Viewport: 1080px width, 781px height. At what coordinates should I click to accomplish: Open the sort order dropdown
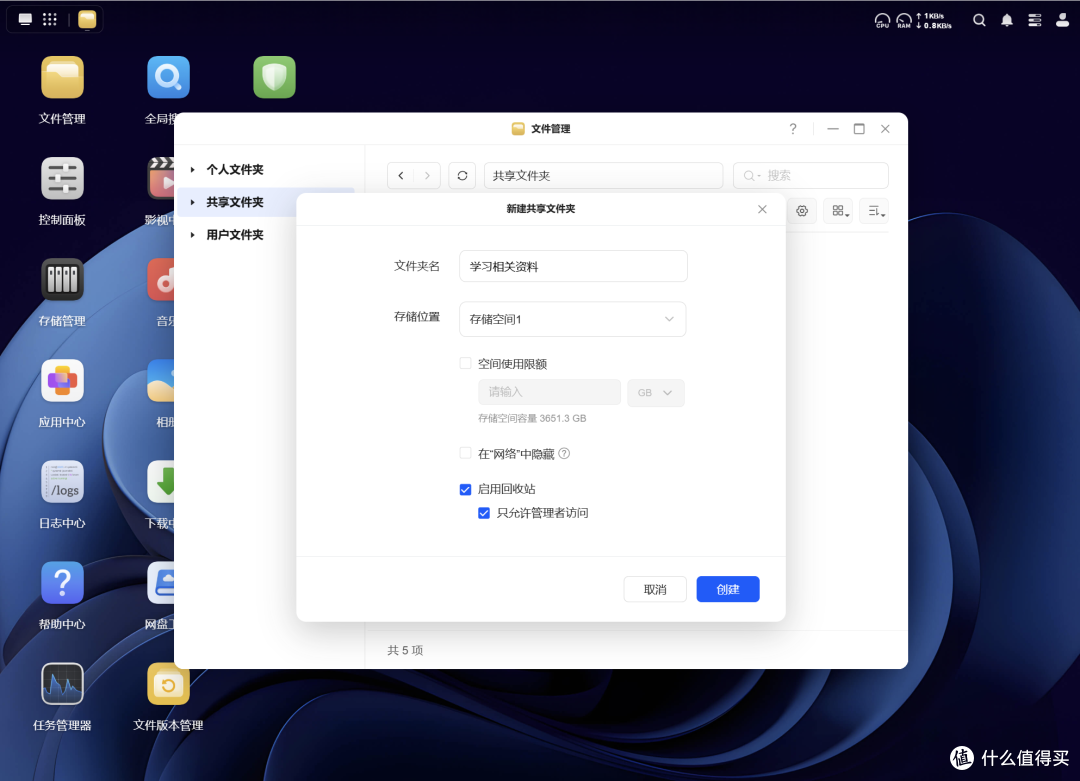coord(874,211)
